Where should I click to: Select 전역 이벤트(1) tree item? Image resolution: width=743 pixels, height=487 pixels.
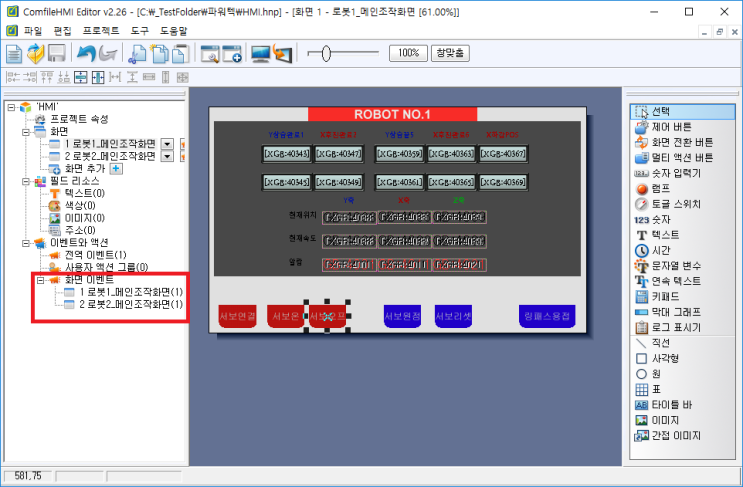95,255
